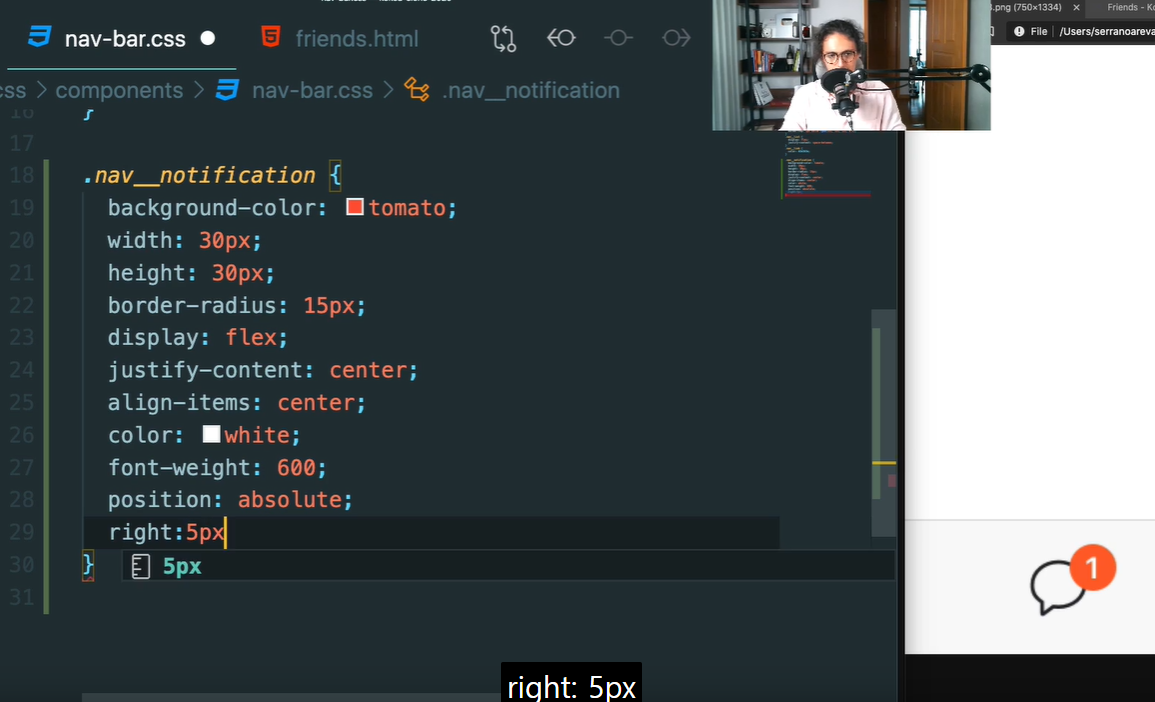Click the font-weight 600 value

296,467
